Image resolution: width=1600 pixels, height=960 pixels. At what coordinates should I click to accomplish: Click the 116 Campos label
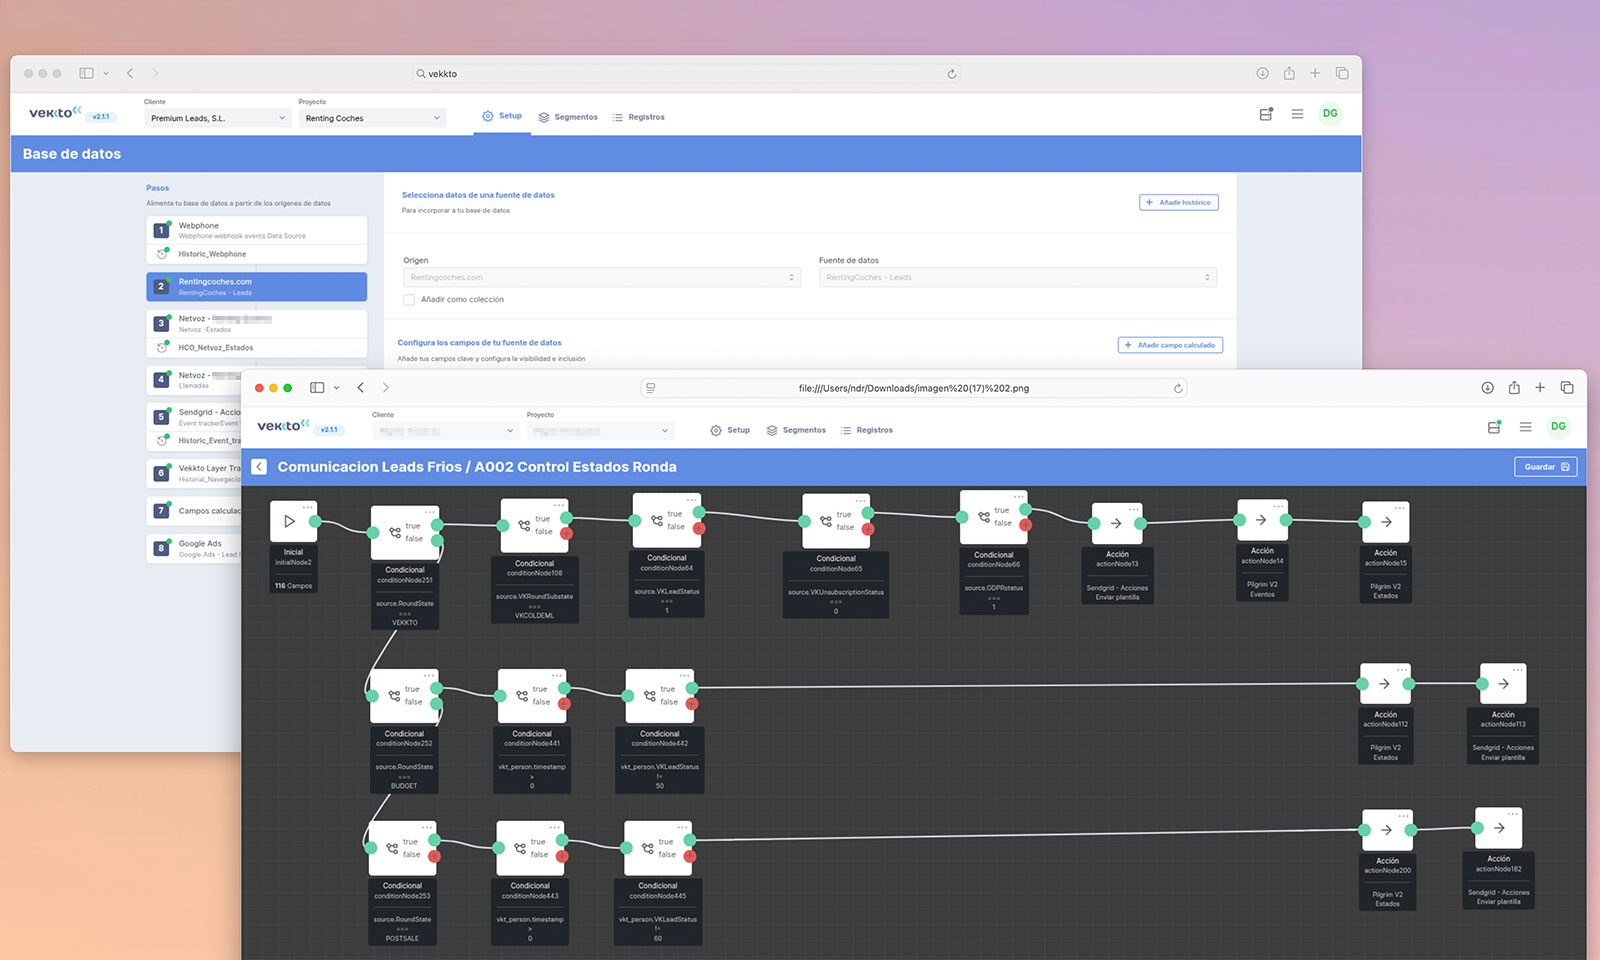point(294,586)
